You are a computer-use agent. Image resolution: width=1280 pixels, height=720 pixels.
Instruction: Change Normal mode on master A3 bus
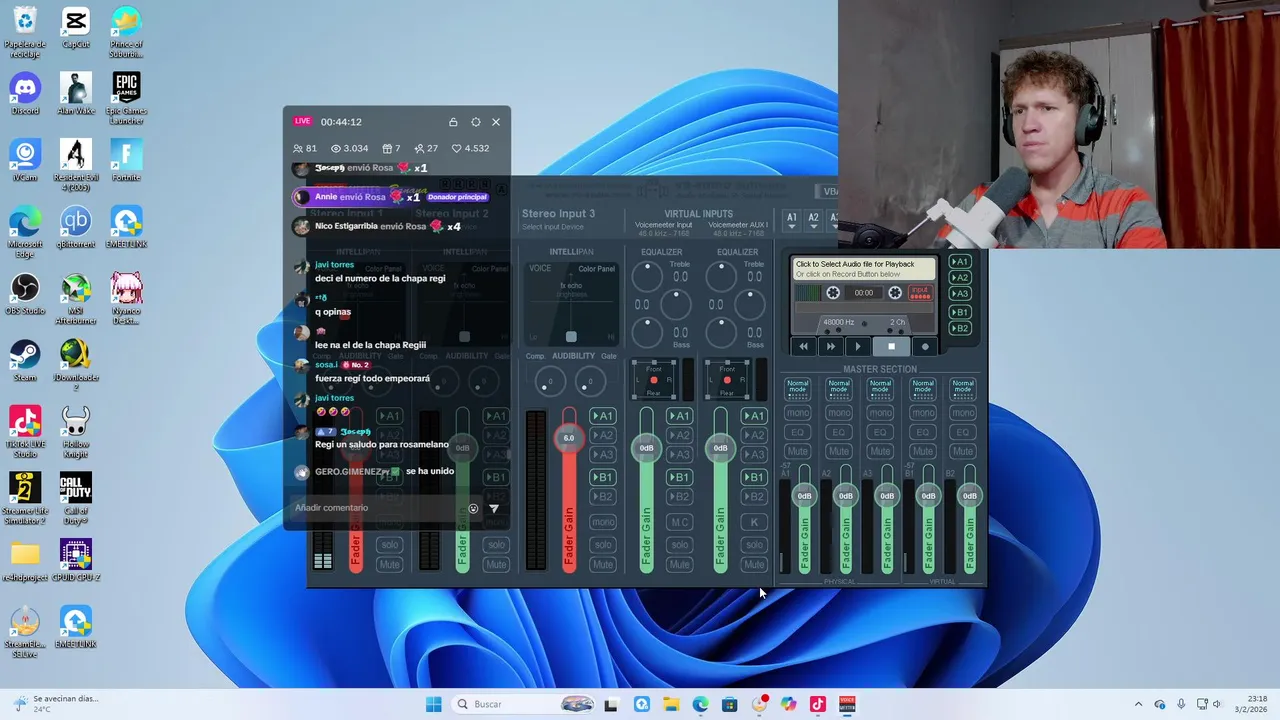[x=880, y=388]
